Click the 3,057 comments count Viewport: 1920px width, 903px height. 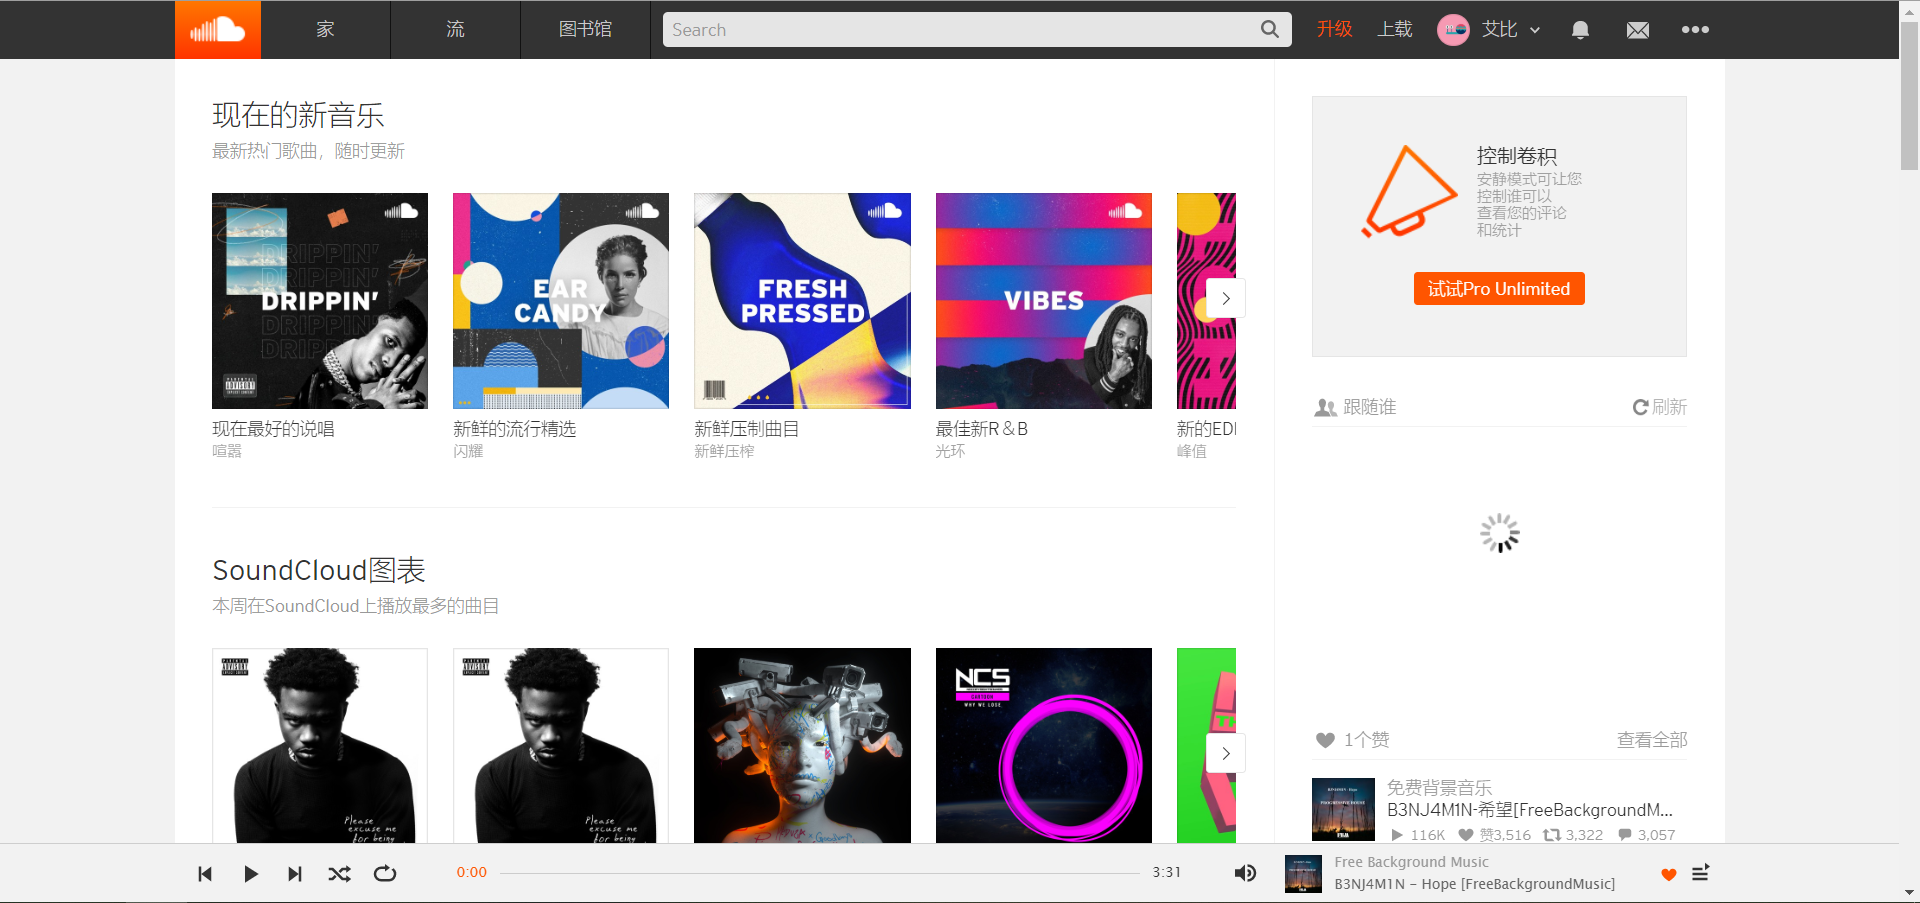pos(1647,835)
